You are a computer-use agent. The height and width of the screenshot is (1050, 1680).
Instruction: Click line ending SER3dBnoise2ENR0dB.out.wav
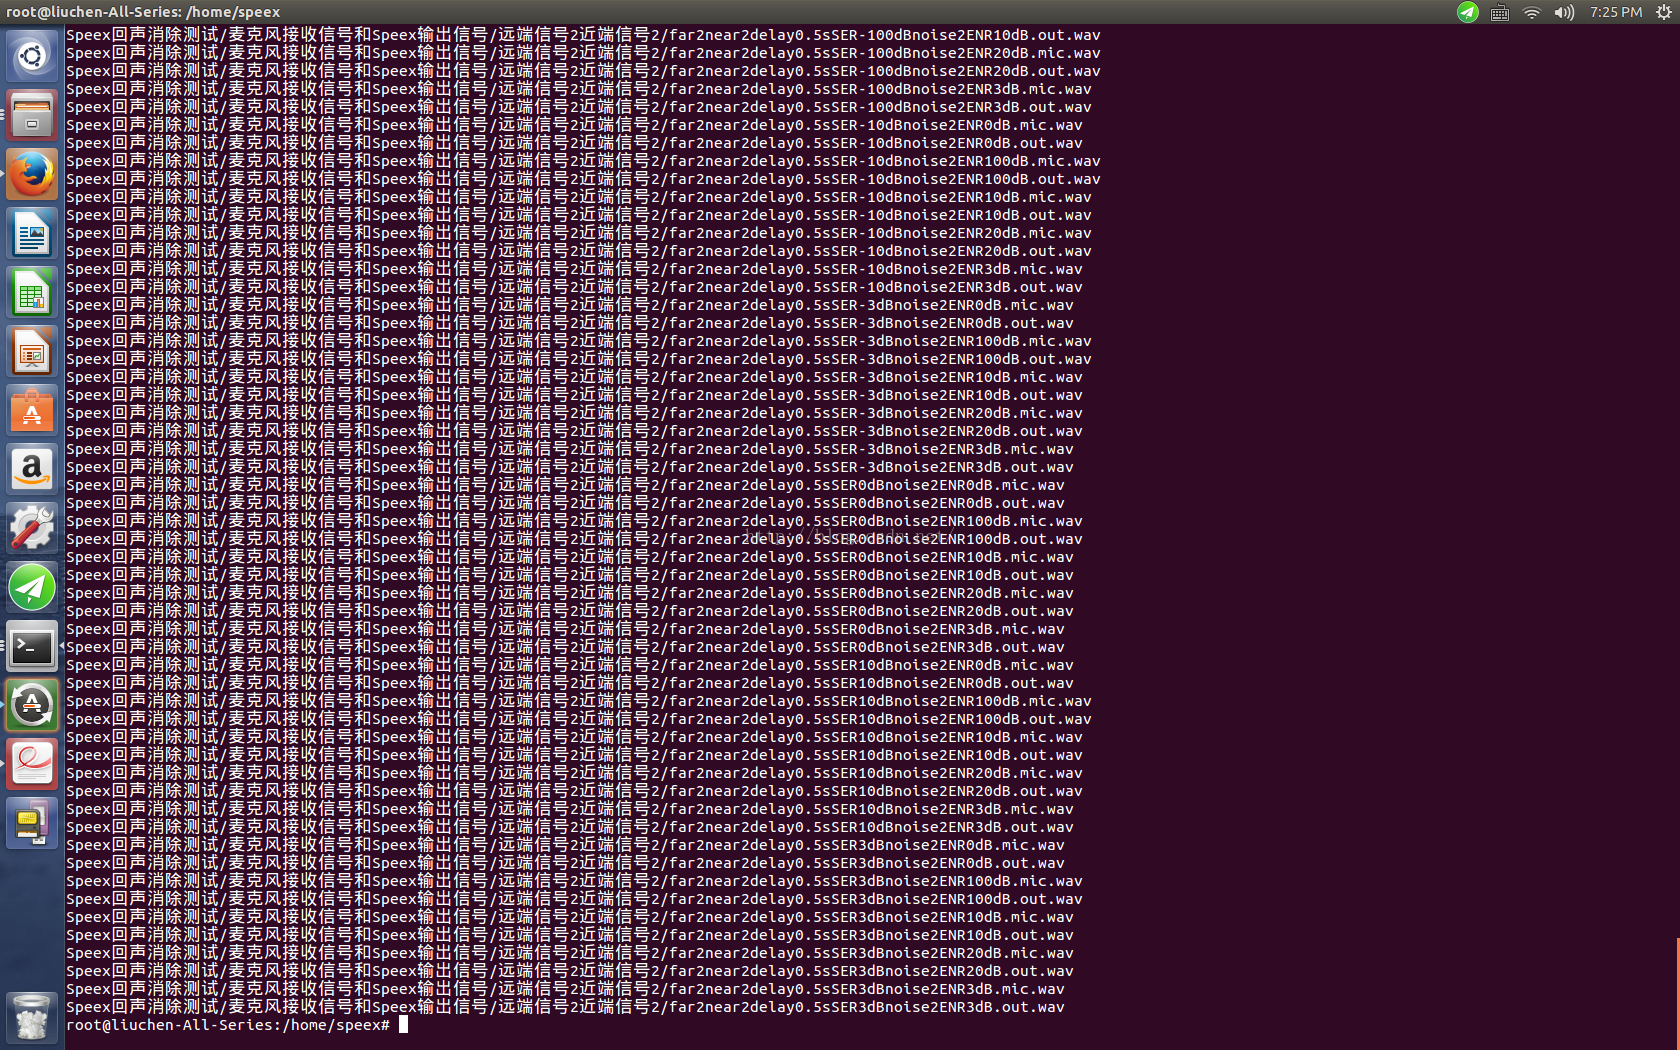pyautogui.click(x=565, y=863)
